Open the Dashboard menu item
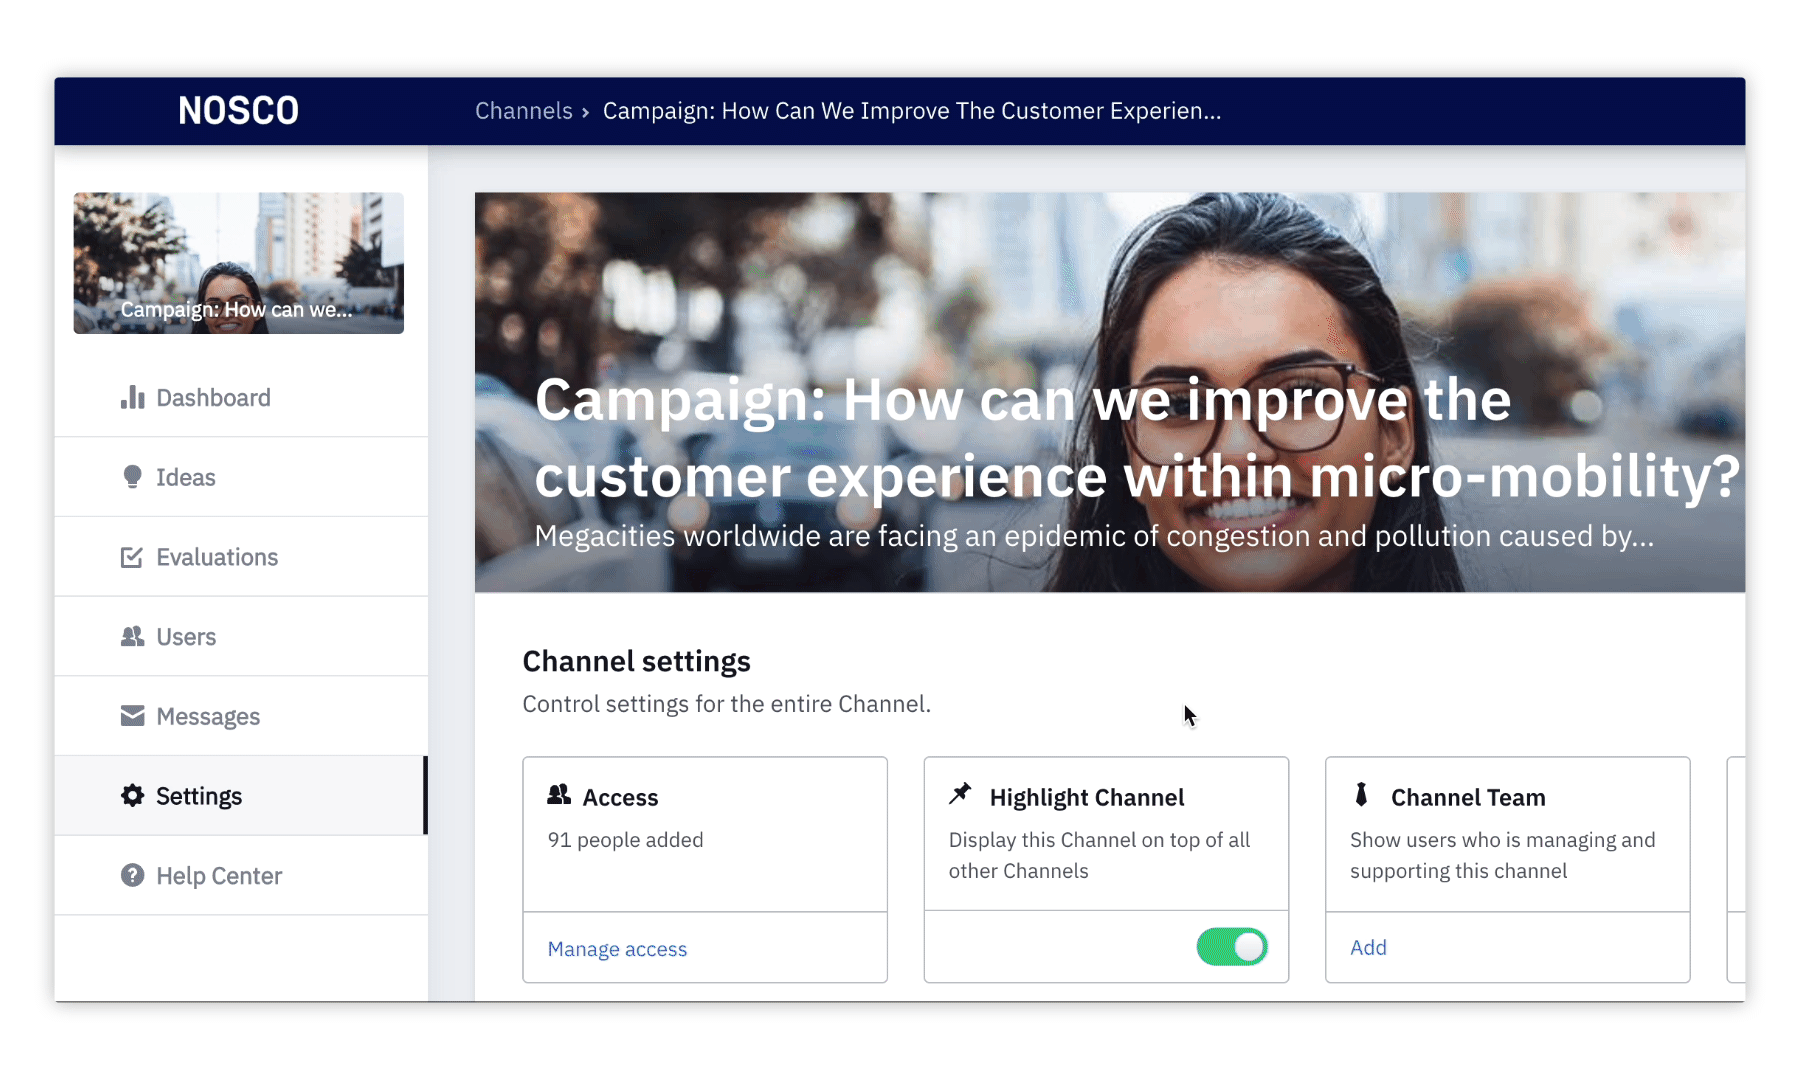Screen dimensions: 1800x1080 click(241, 397)
